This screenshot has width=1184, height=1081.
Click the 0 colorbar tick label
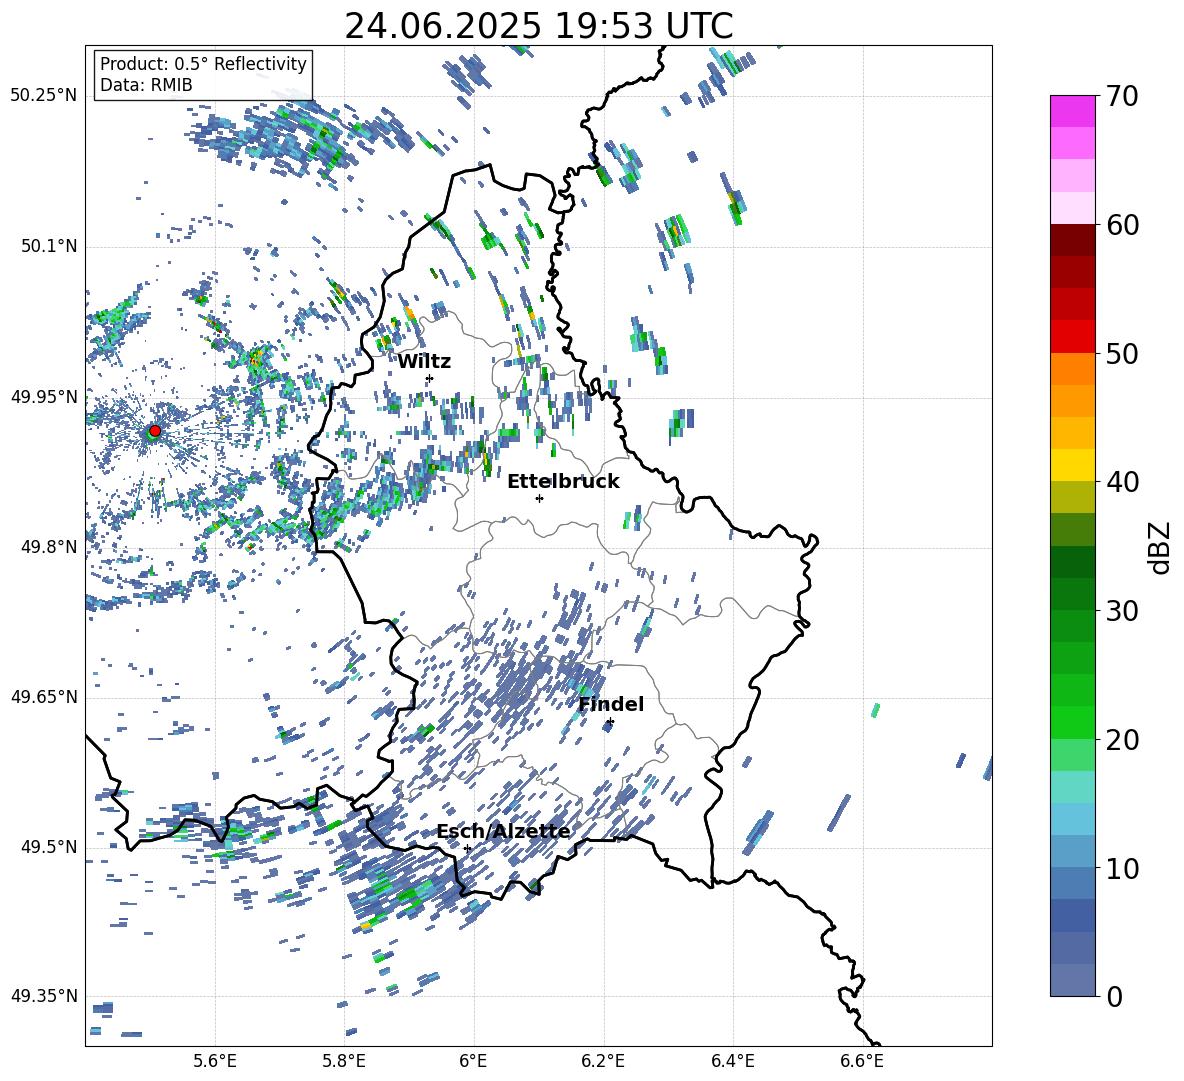pos(1115,996)
